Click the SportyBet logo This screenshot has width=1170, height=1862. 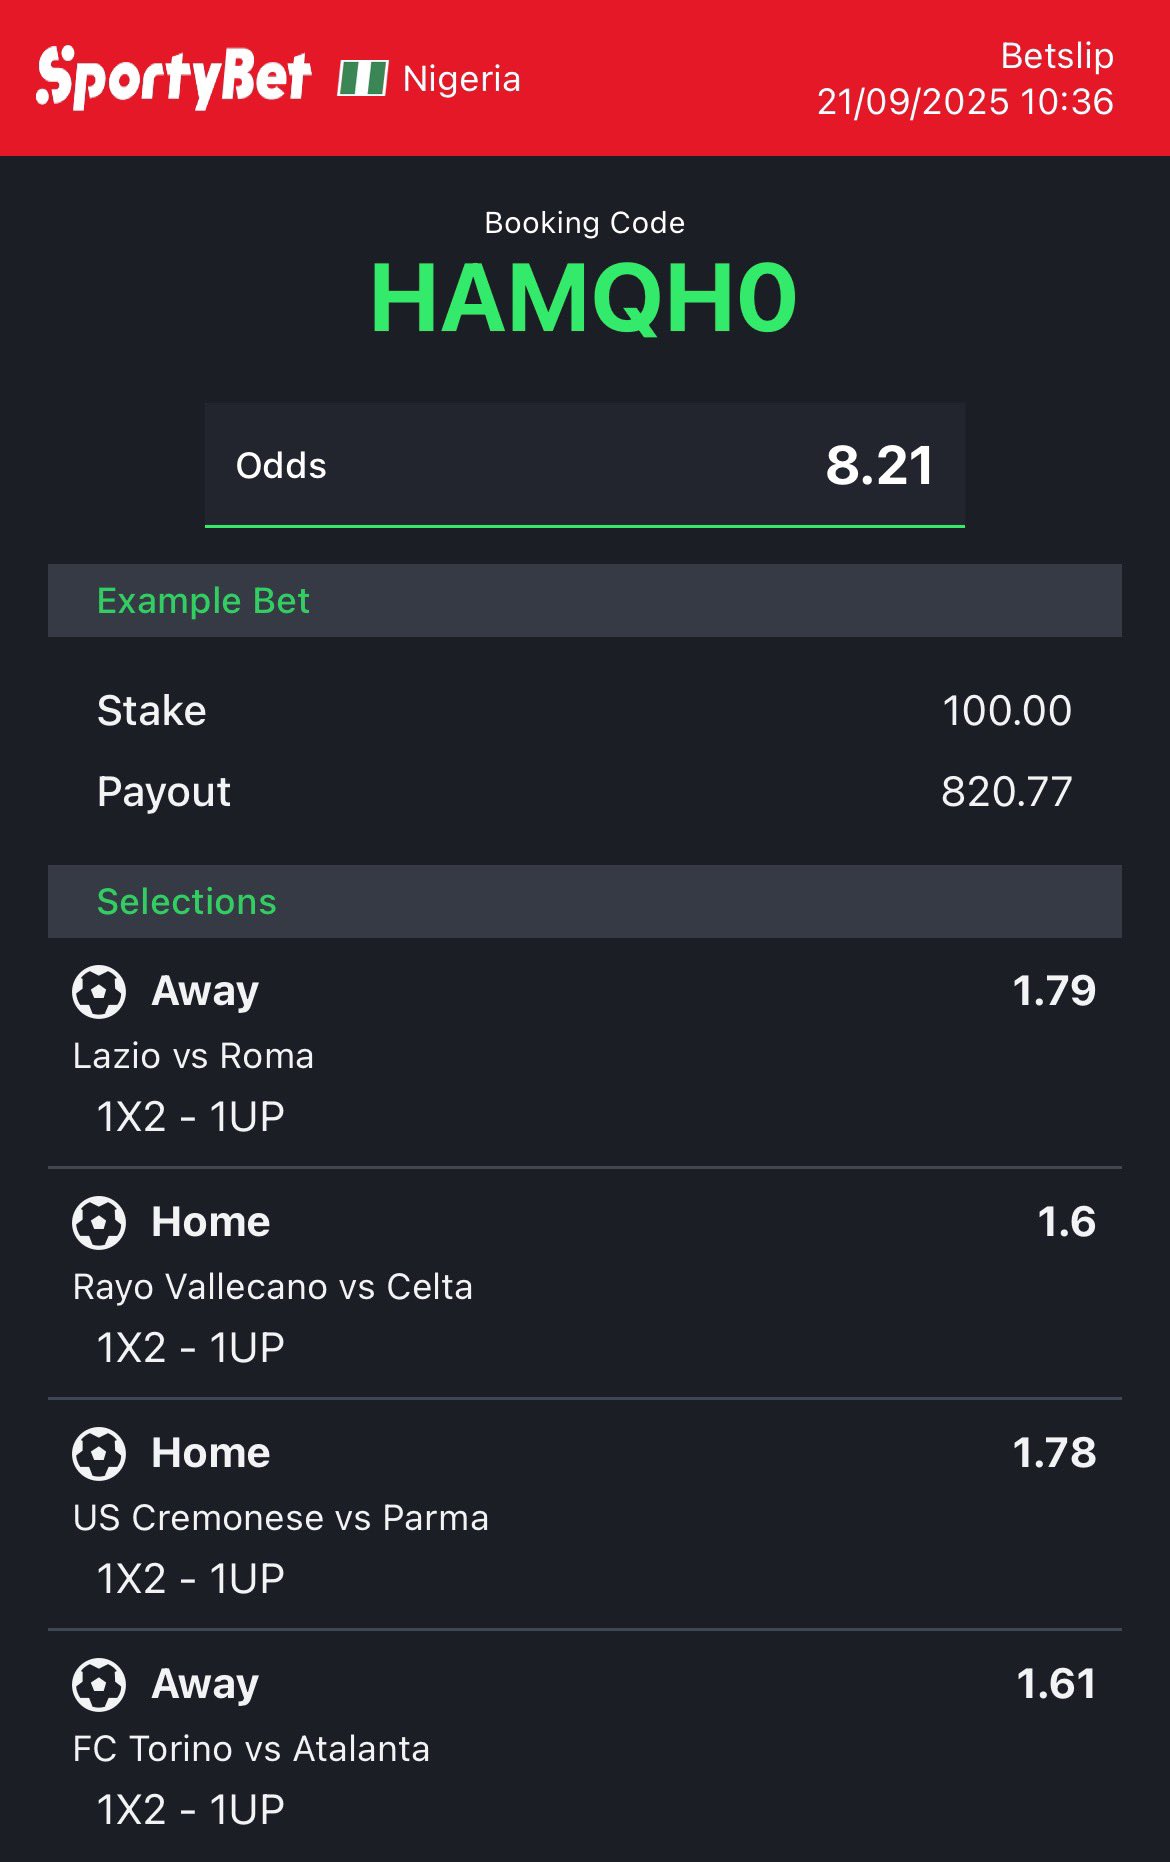coord(173,78)
